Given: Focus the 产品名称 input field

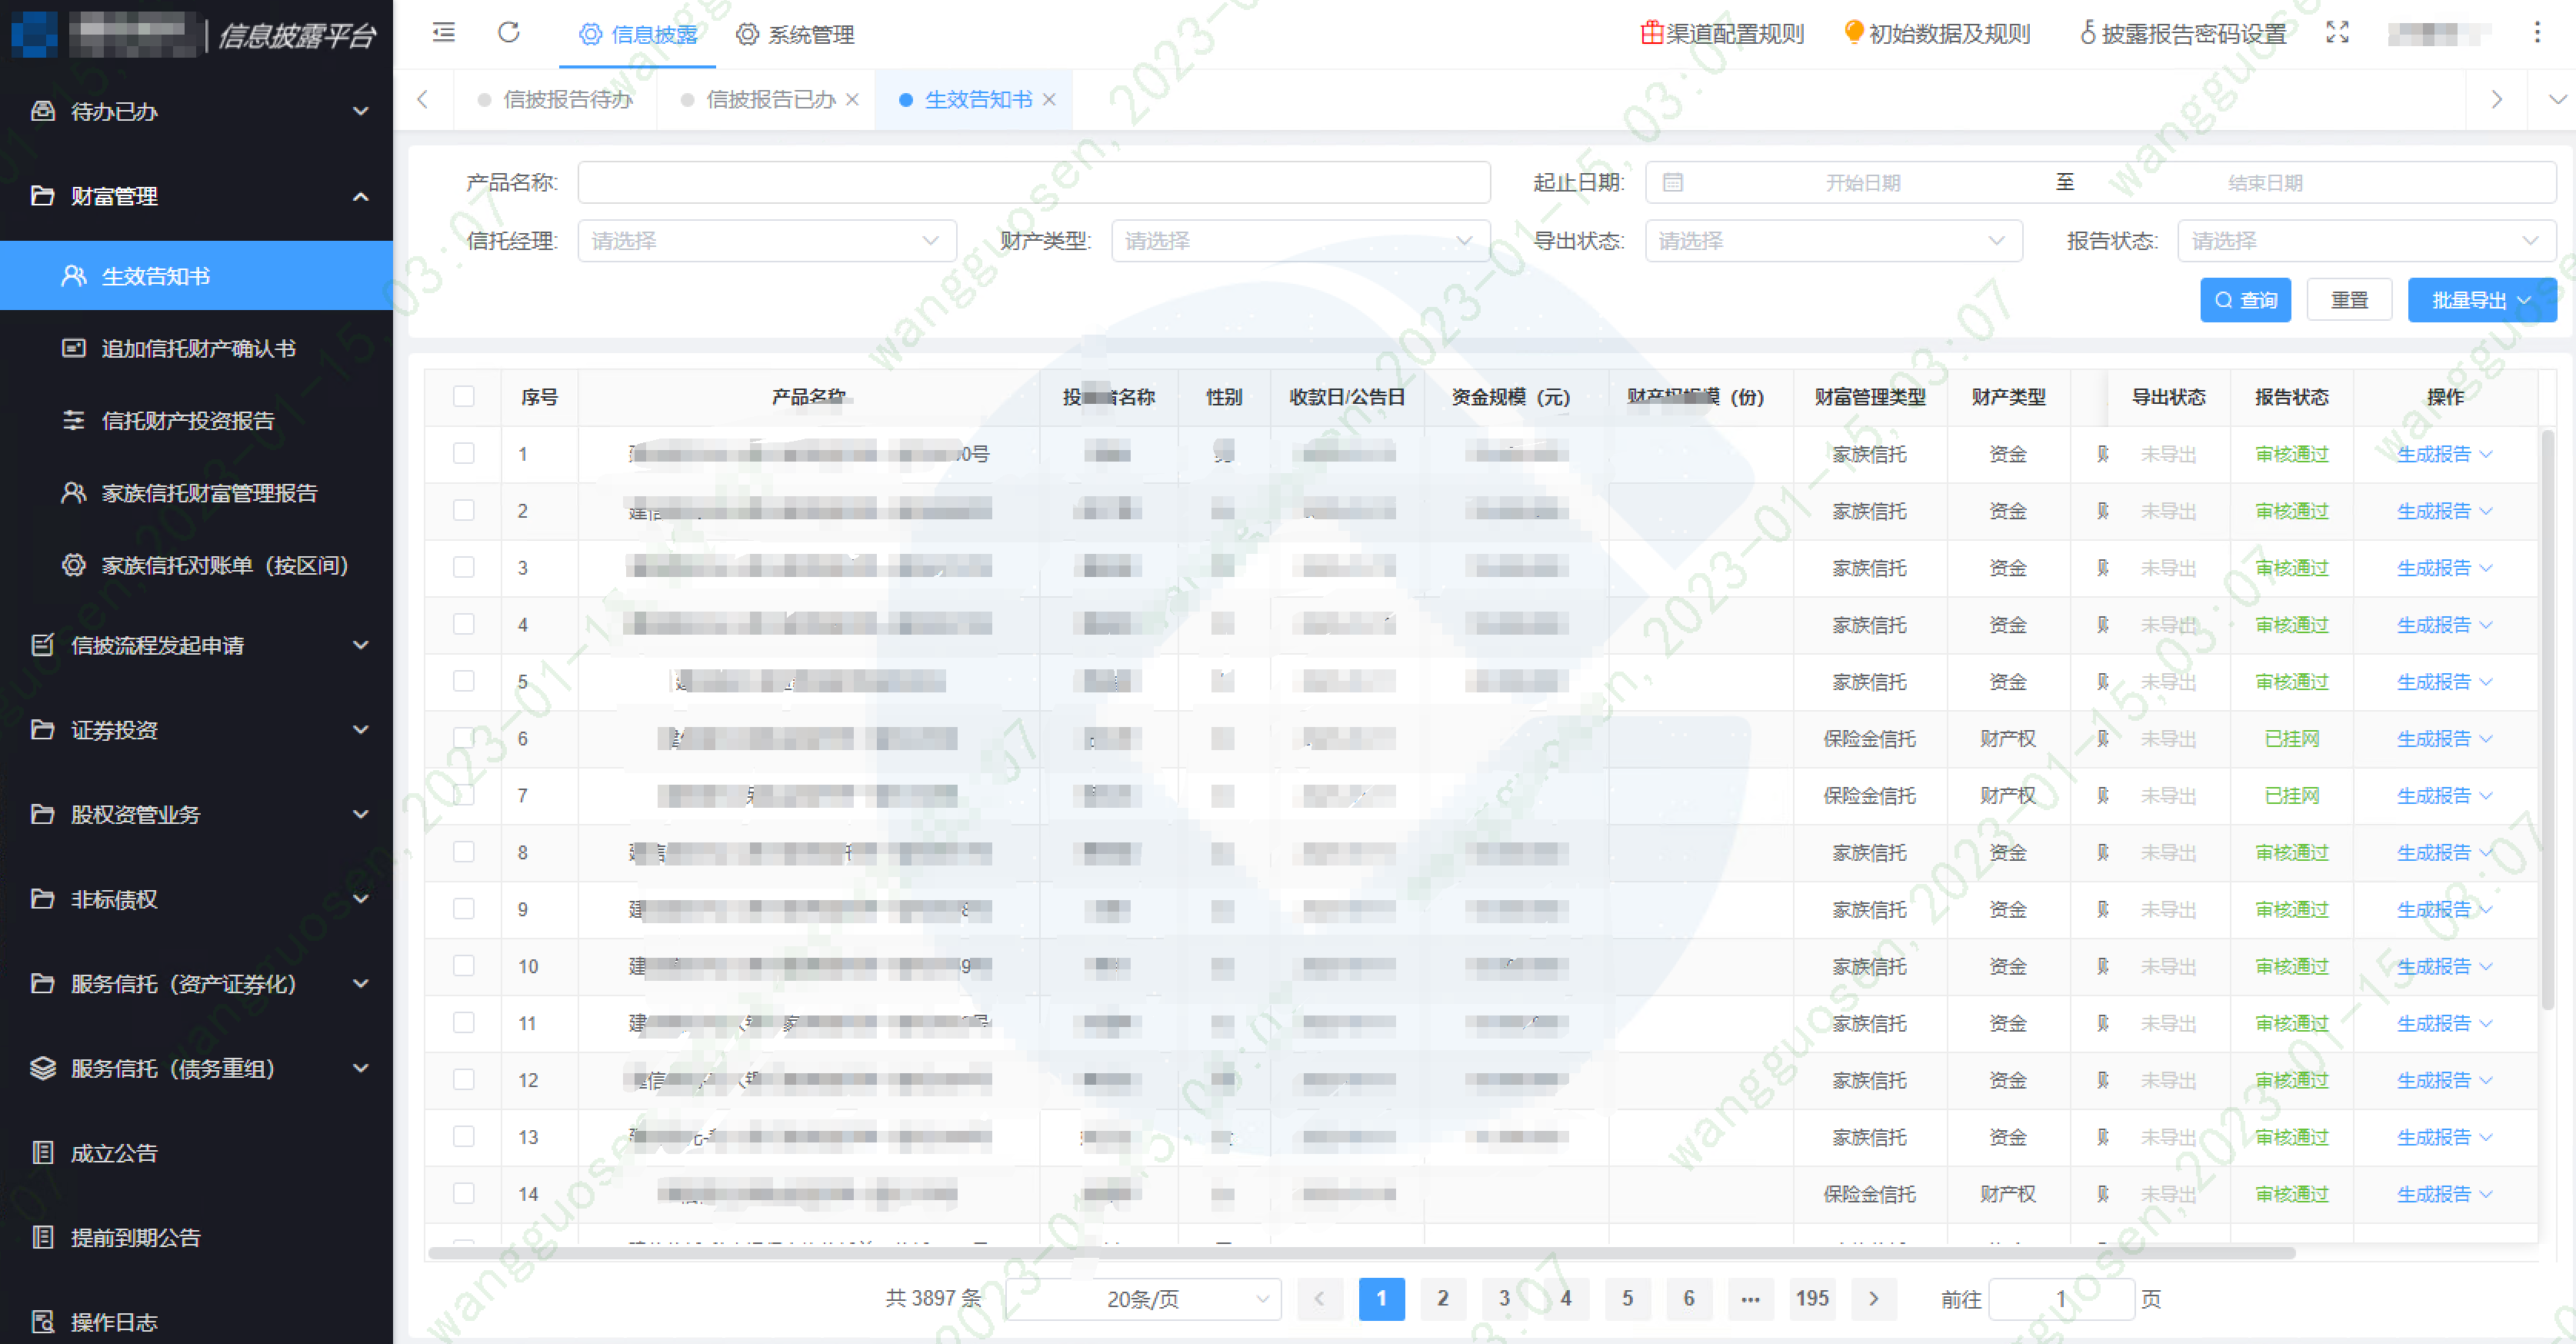Looking at the screenshot, I should [x=1034, y=182].
